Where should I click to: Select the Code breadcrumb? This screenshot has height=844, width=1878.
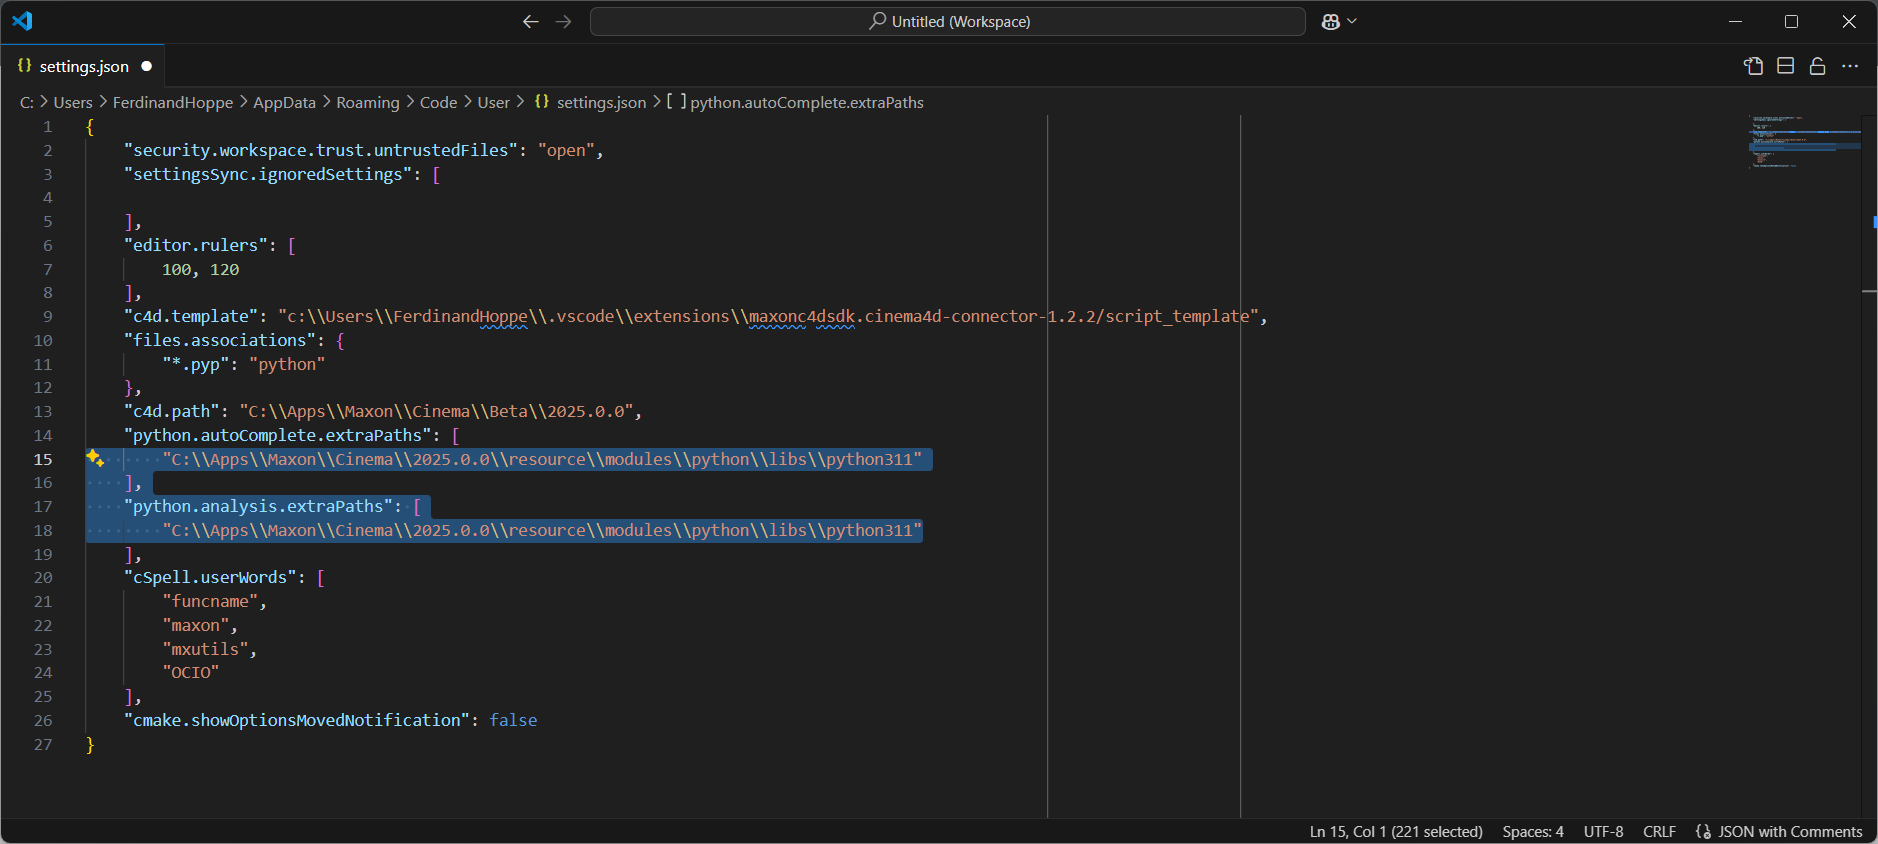438,102
